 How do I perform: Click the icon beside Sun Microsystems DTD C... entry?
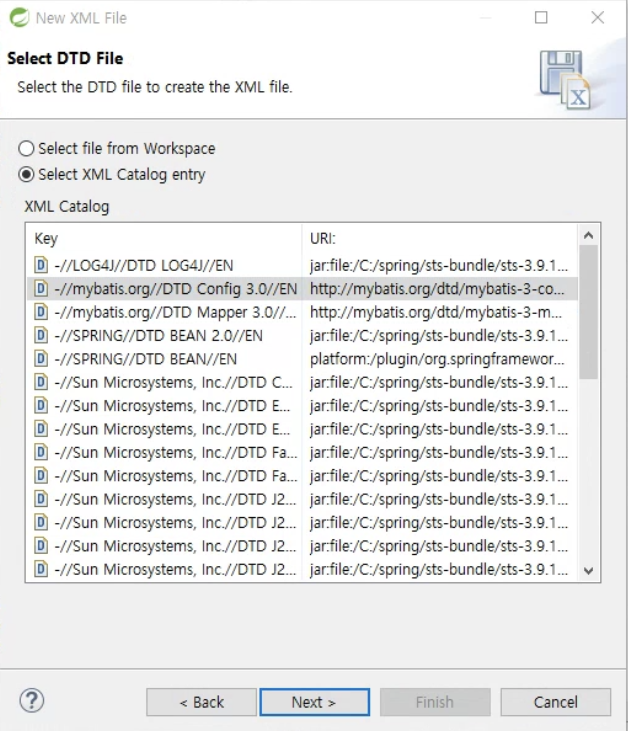click(x=41, y=382)
